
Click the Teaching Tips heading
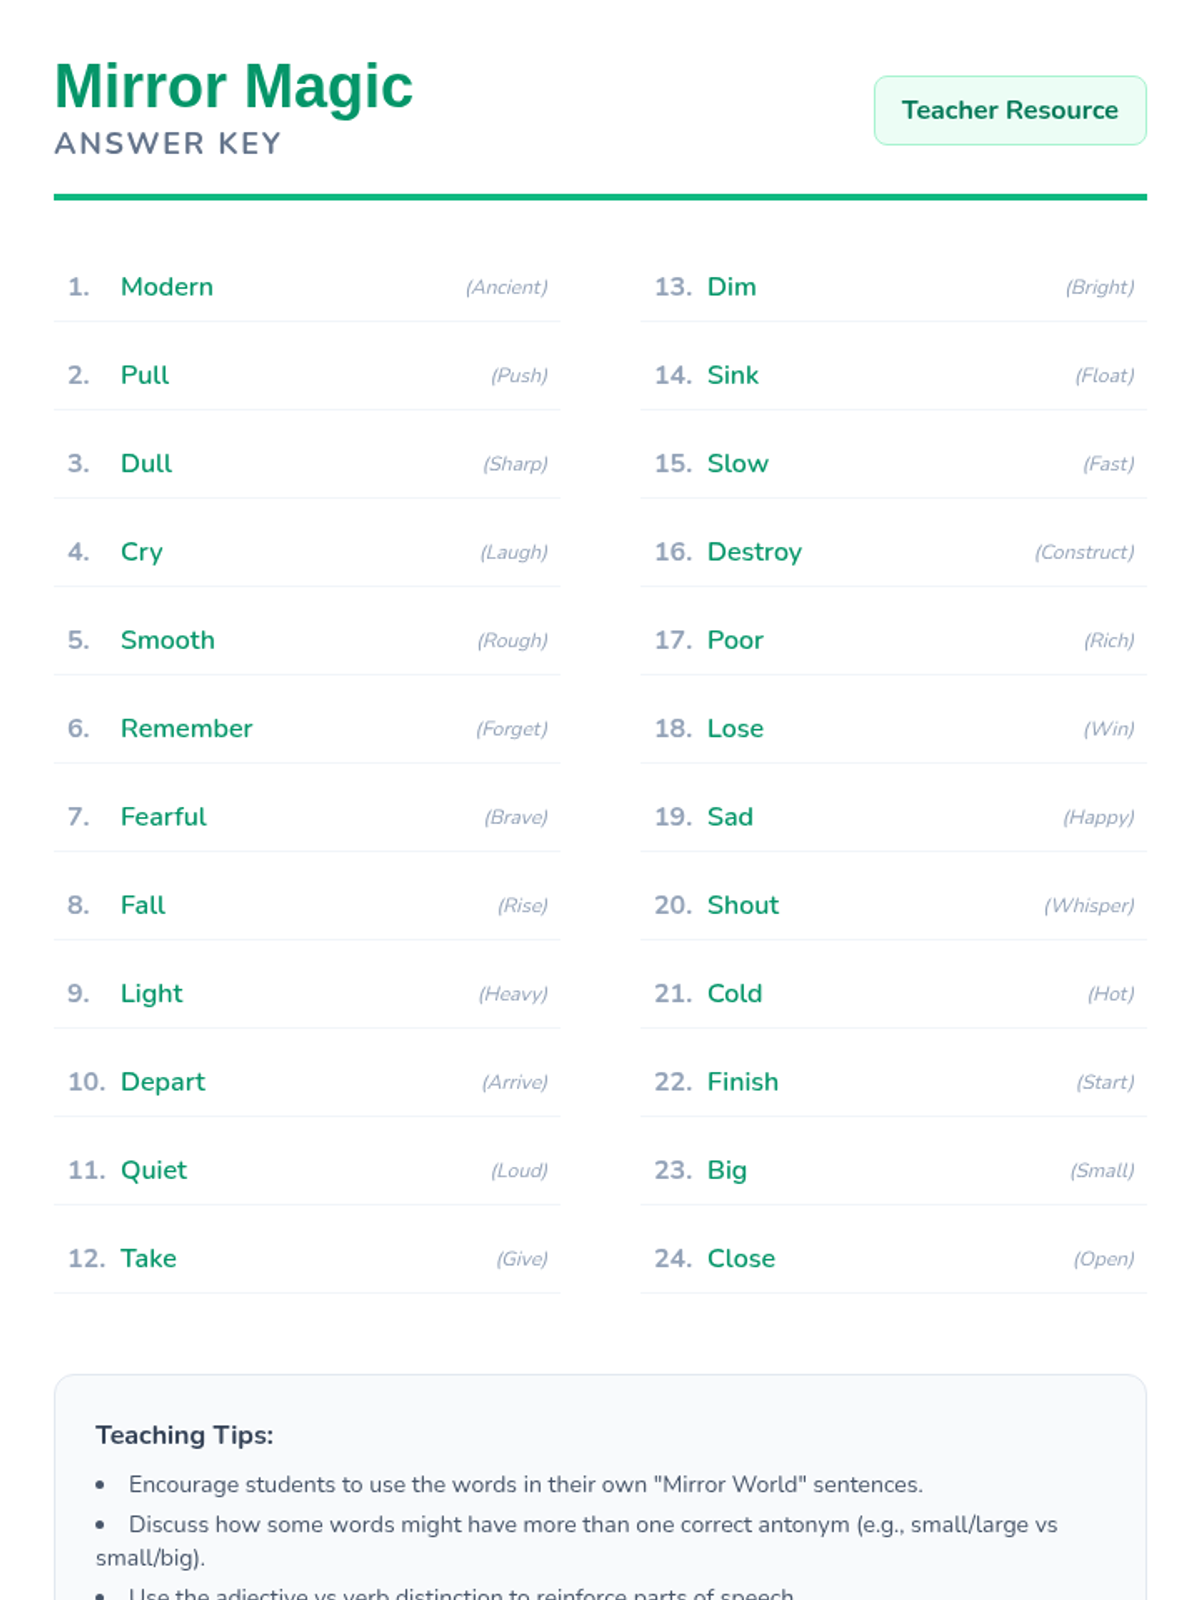[x=185, y=1435]
